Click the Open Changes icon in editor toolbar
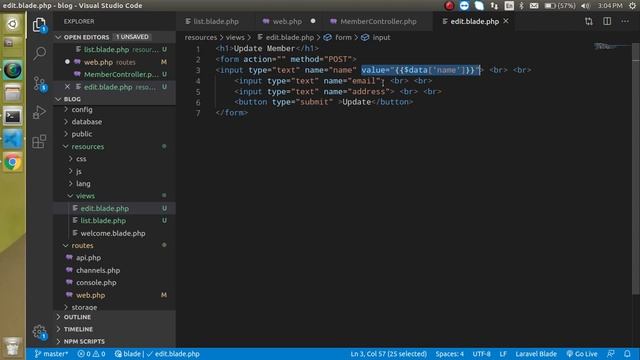Viewport: 640px width, 360px height. tap(589, 21)
